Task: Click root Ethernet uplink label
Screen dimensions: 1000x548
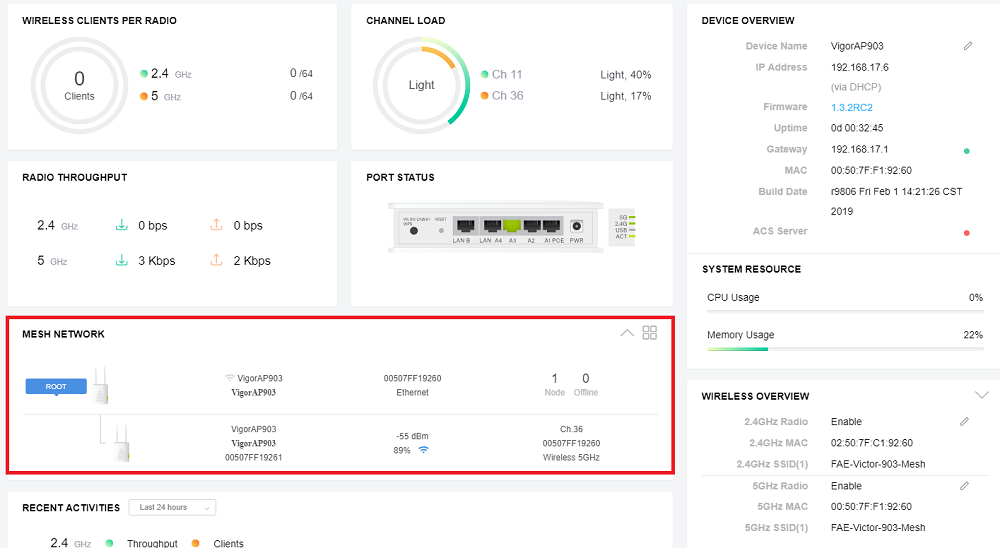Action: click(x=413, y=392)
